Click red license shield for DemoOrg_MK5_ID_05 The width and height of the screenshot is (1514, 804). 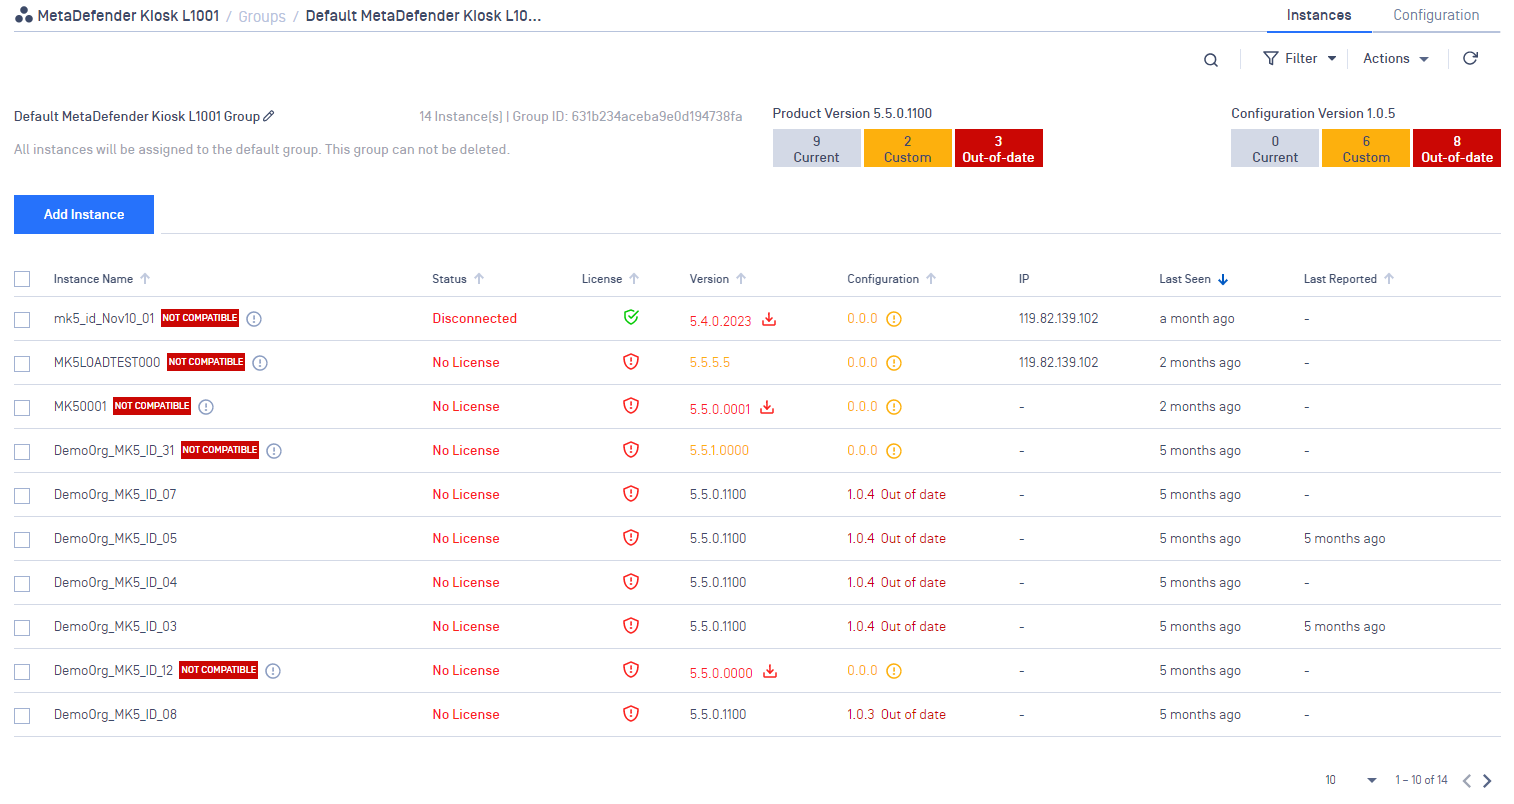point(631,537)
